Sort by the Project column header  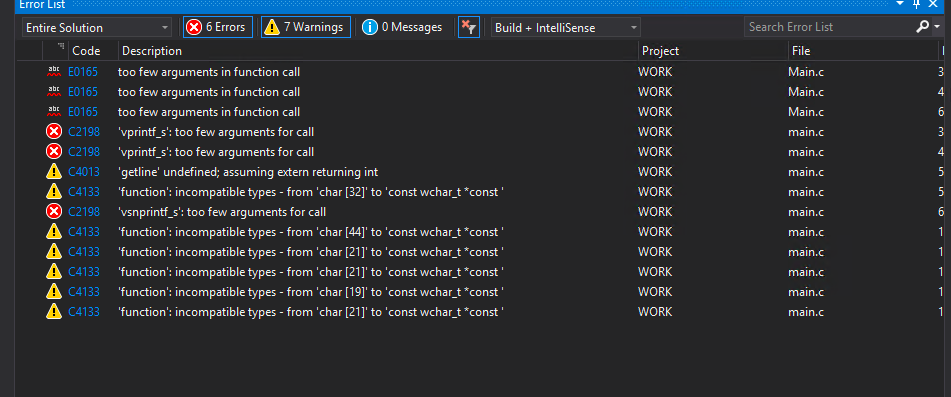[660, 51]
